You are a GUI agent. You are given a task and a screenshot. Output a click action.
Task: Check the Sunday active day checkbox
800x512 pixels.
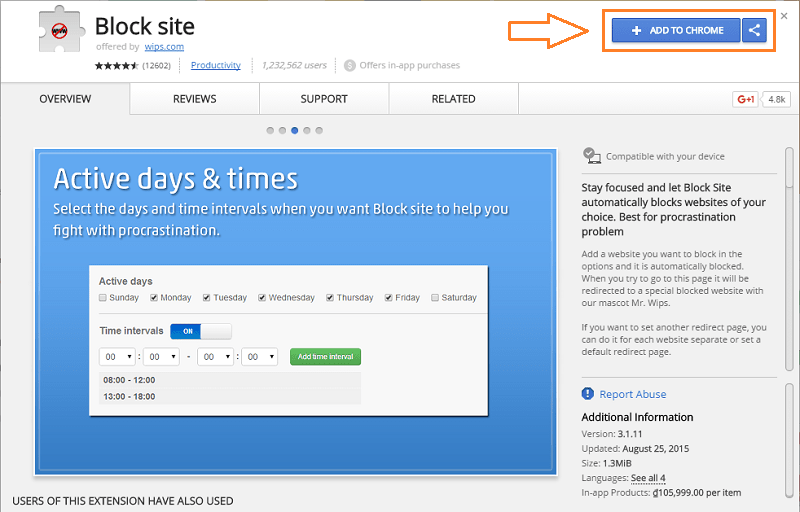[103, 298]
